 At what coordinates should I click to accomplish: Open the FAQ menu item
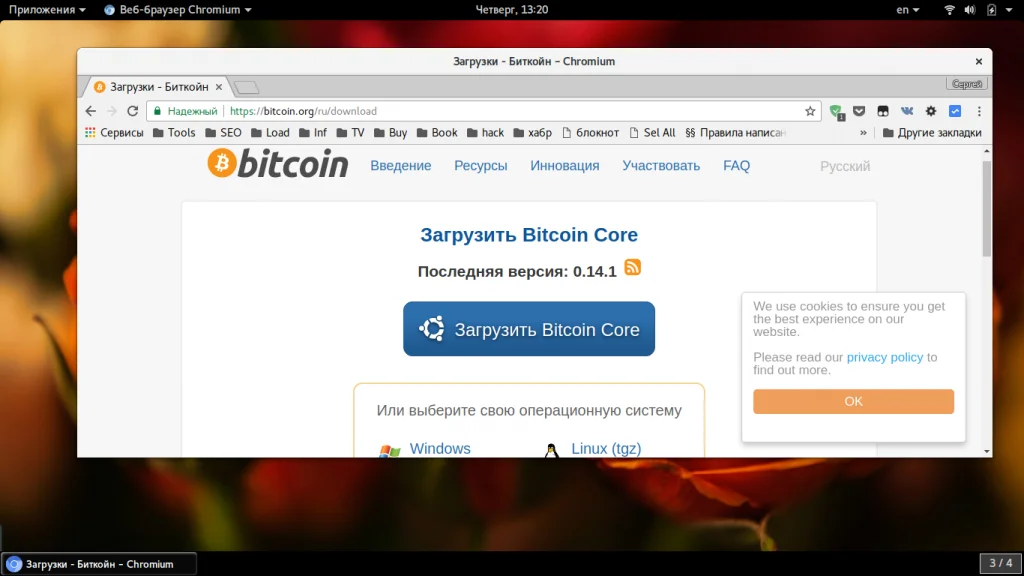(737, 166)
